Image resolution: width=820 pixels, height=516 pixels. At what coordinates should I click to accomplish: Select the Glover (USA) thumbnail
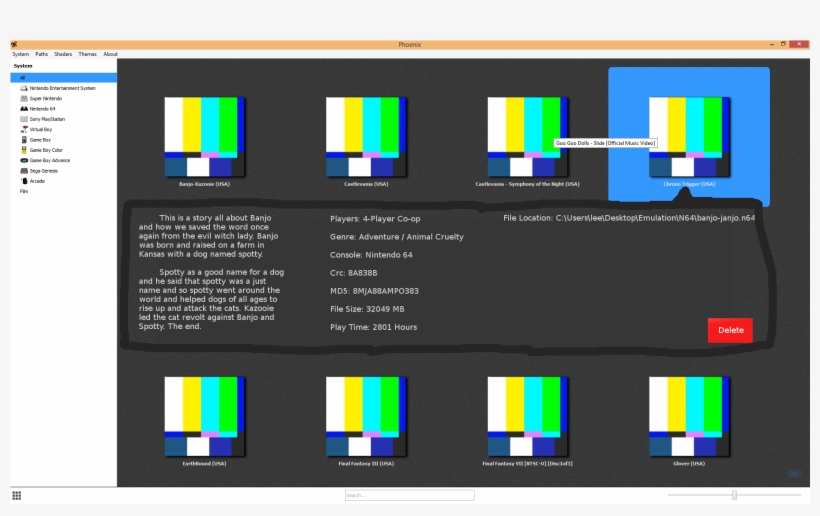pos(689,417)
